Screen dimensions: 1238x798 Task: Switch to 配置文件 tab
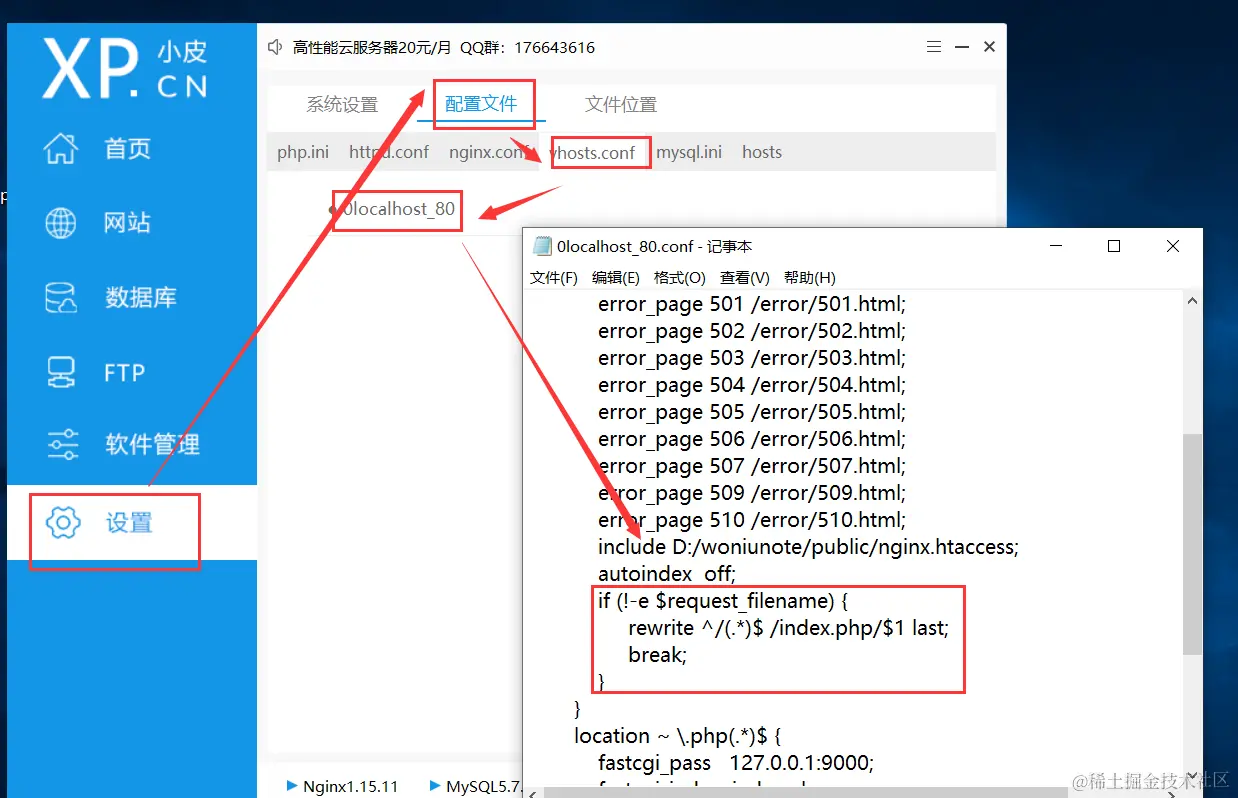point(481,103)
